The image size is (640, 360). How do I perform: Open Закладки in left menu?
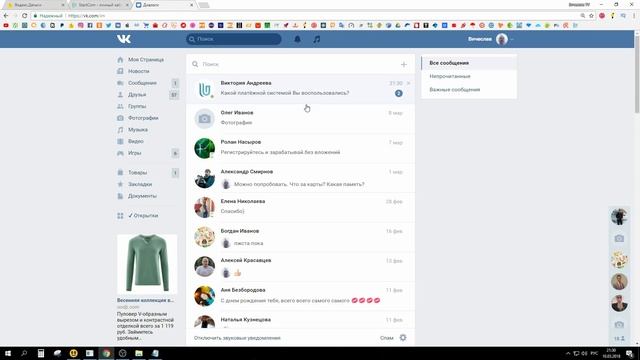pos(140,184)
